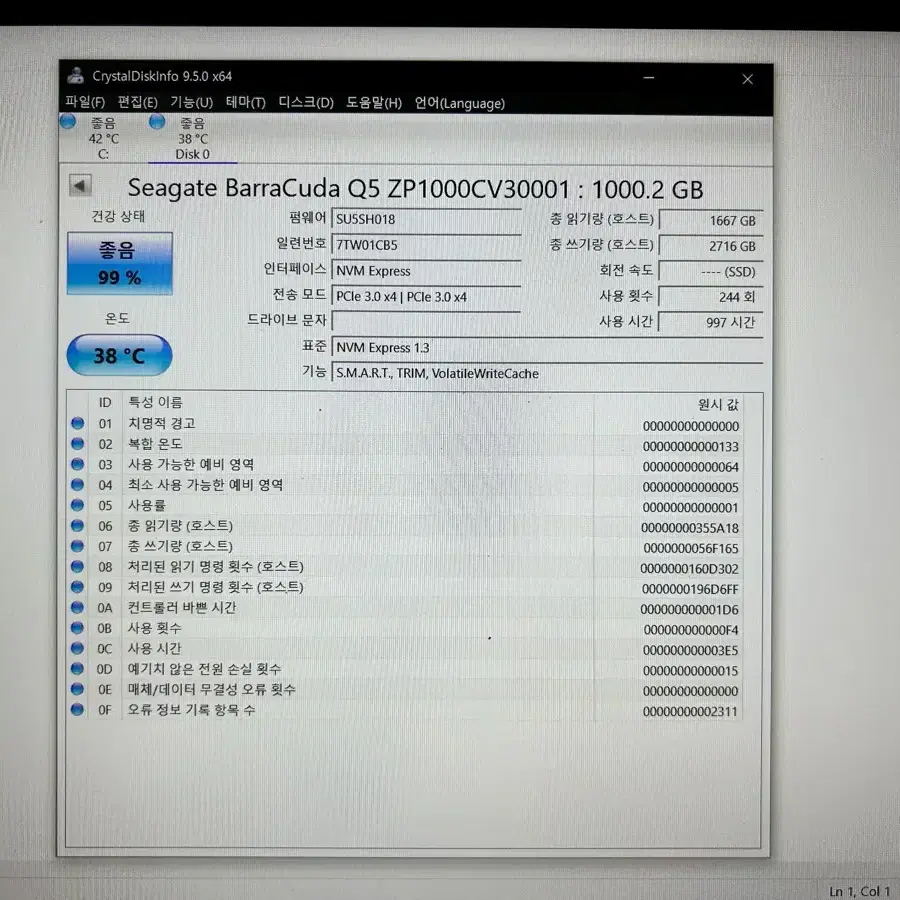The image size is (900, 900).
Task: Click the status orb of row 0B 사용 횟수
Action: click(x=77, y=627)
